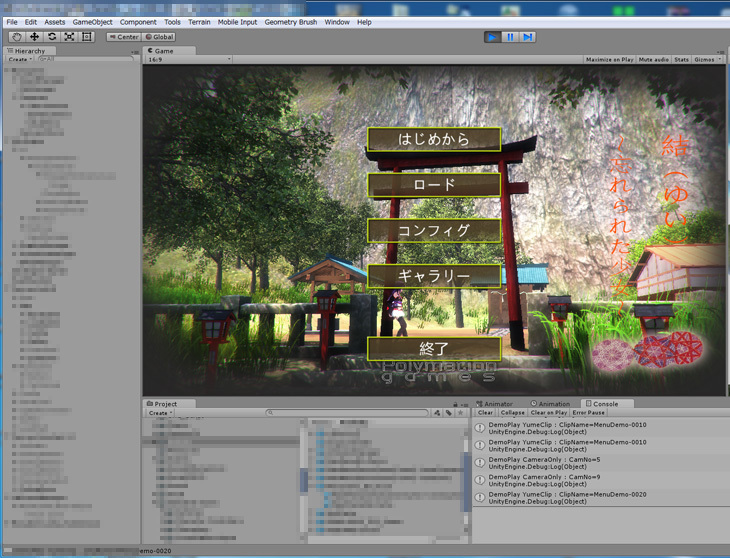730x558 pixels.
Task: Click the search by type icon in Project
Action: [x=437, y=413]
